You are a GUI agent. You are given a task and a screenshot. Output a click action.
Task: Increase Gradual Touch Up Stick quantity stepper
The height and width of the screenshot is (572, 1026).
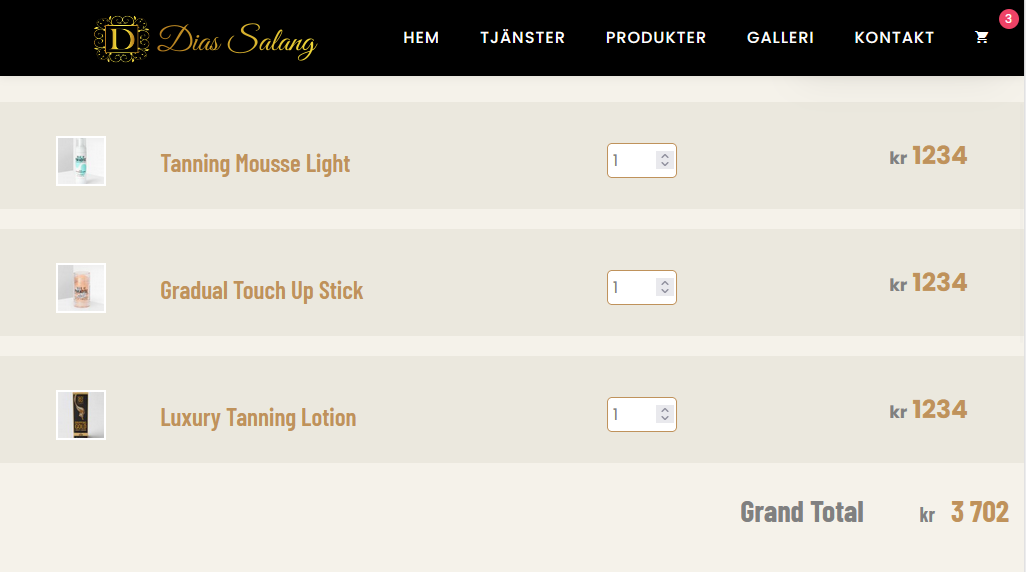665,283
